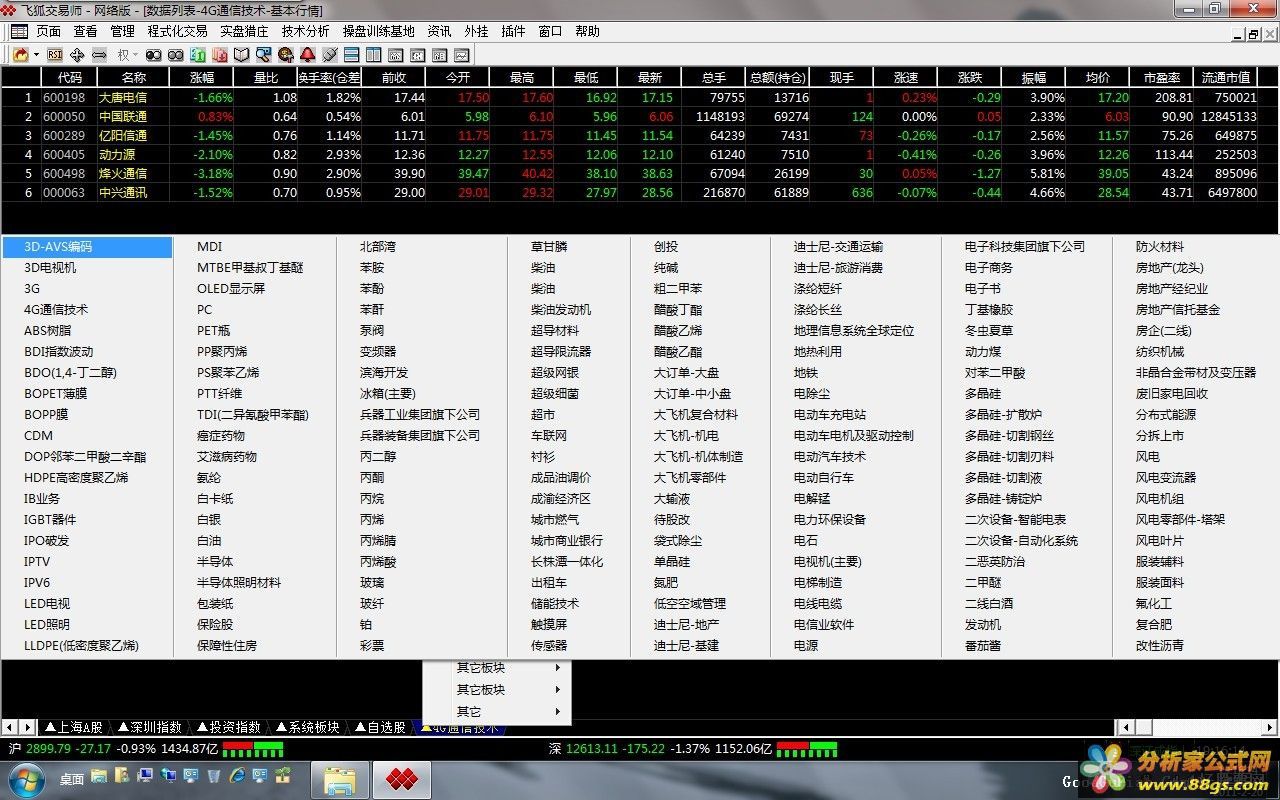The width and height of the screenshot is (1280, 800).
Task: Click the red download pages toolbar icon
Action: [220, 54]
